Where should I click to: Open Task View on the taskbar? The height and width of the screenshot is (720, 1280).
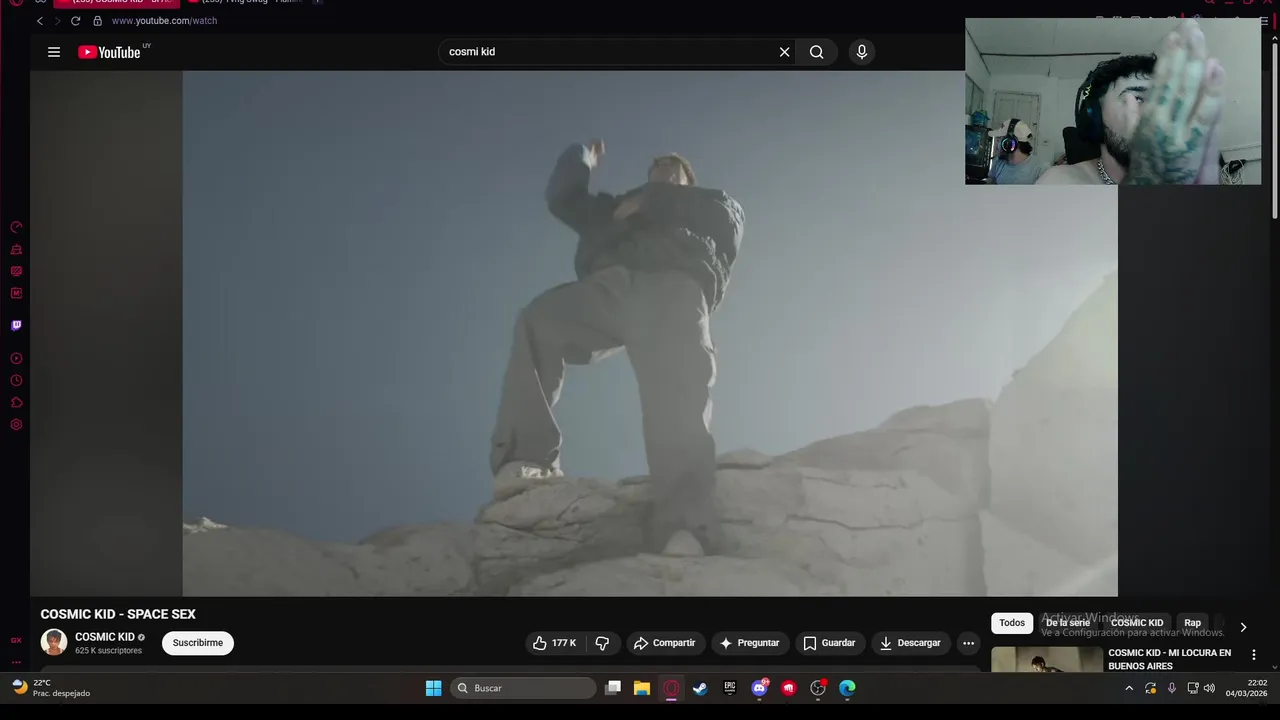613,688
